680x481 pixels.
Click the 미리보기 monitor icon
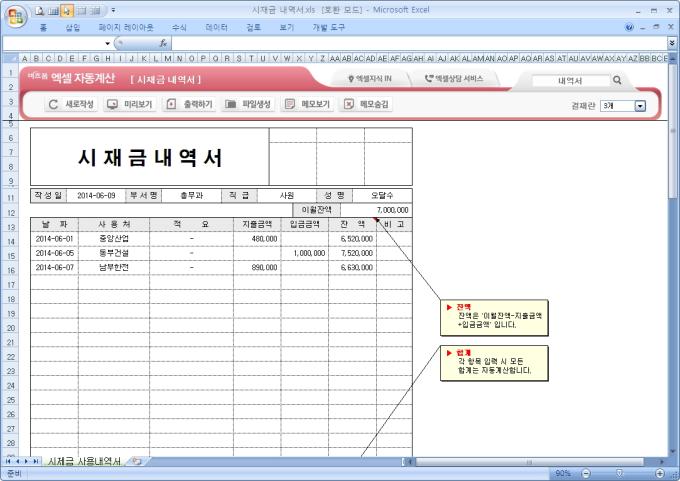[x=112, y=104]
